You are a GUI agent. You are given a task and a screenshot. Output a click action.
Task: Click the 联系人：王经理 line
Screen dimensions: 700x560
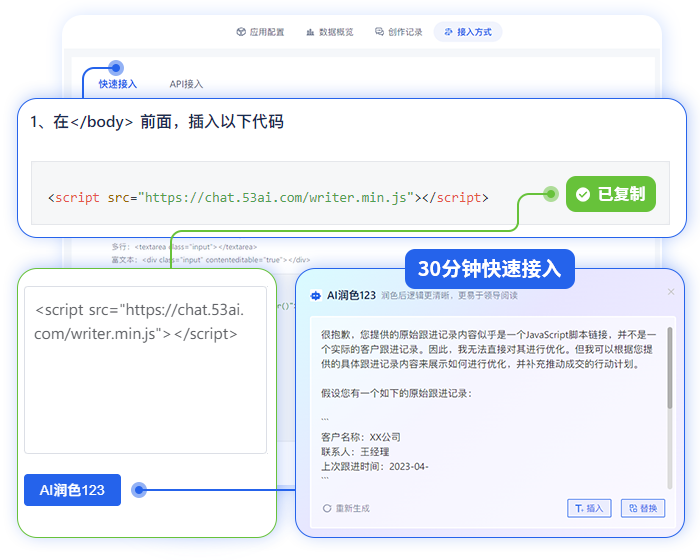tap(355, 451)
